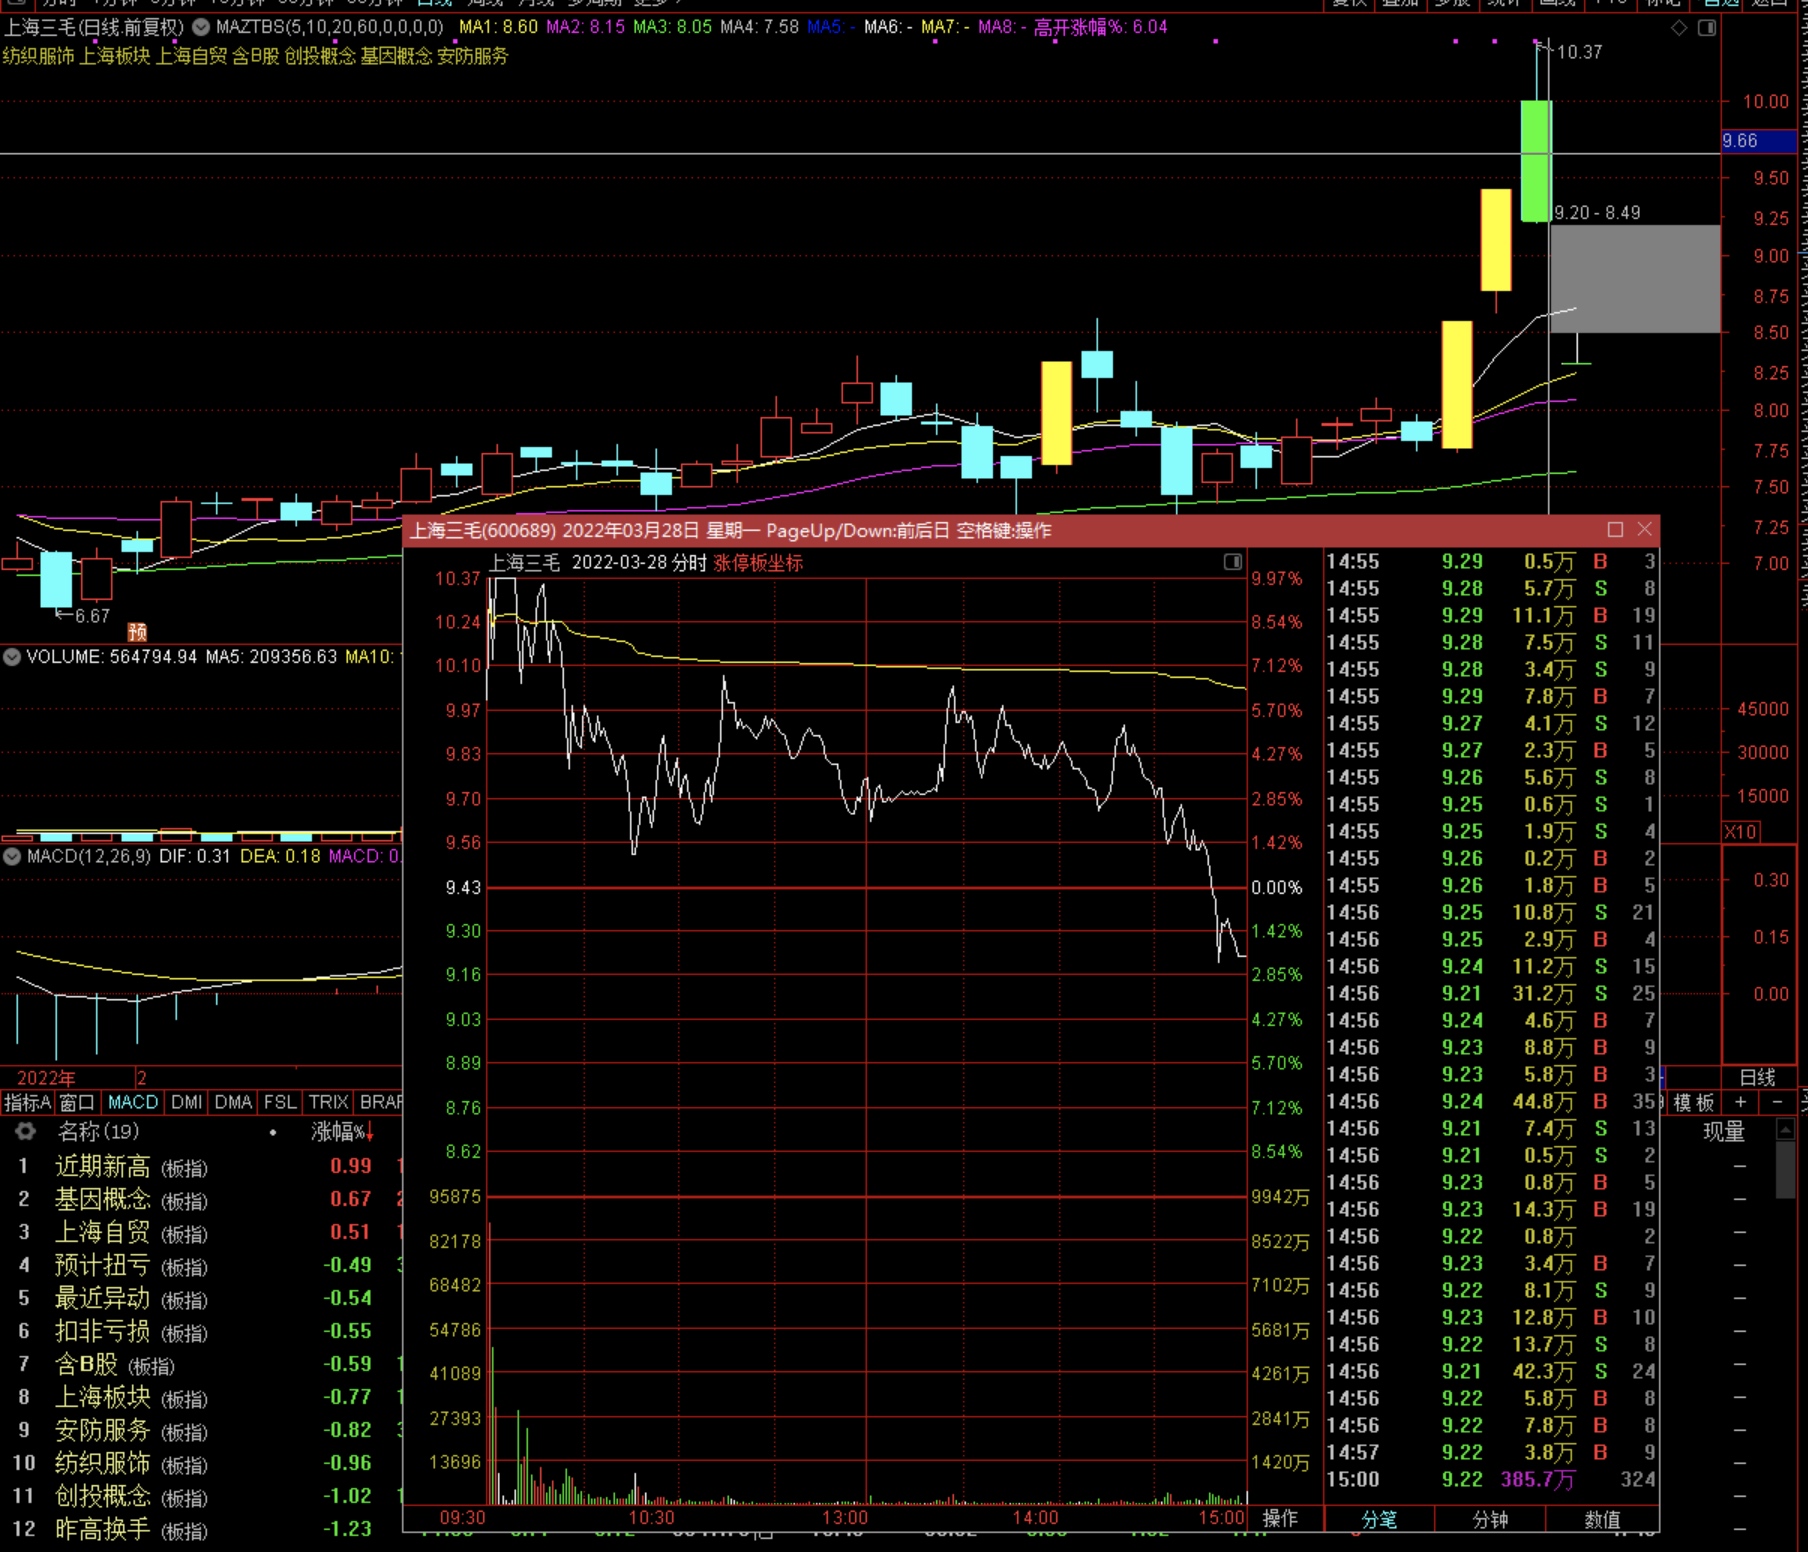This screenshot has width=1808, height=1552.
Task: Click the 操作 button in popup
Action: click(1280, 1518)
